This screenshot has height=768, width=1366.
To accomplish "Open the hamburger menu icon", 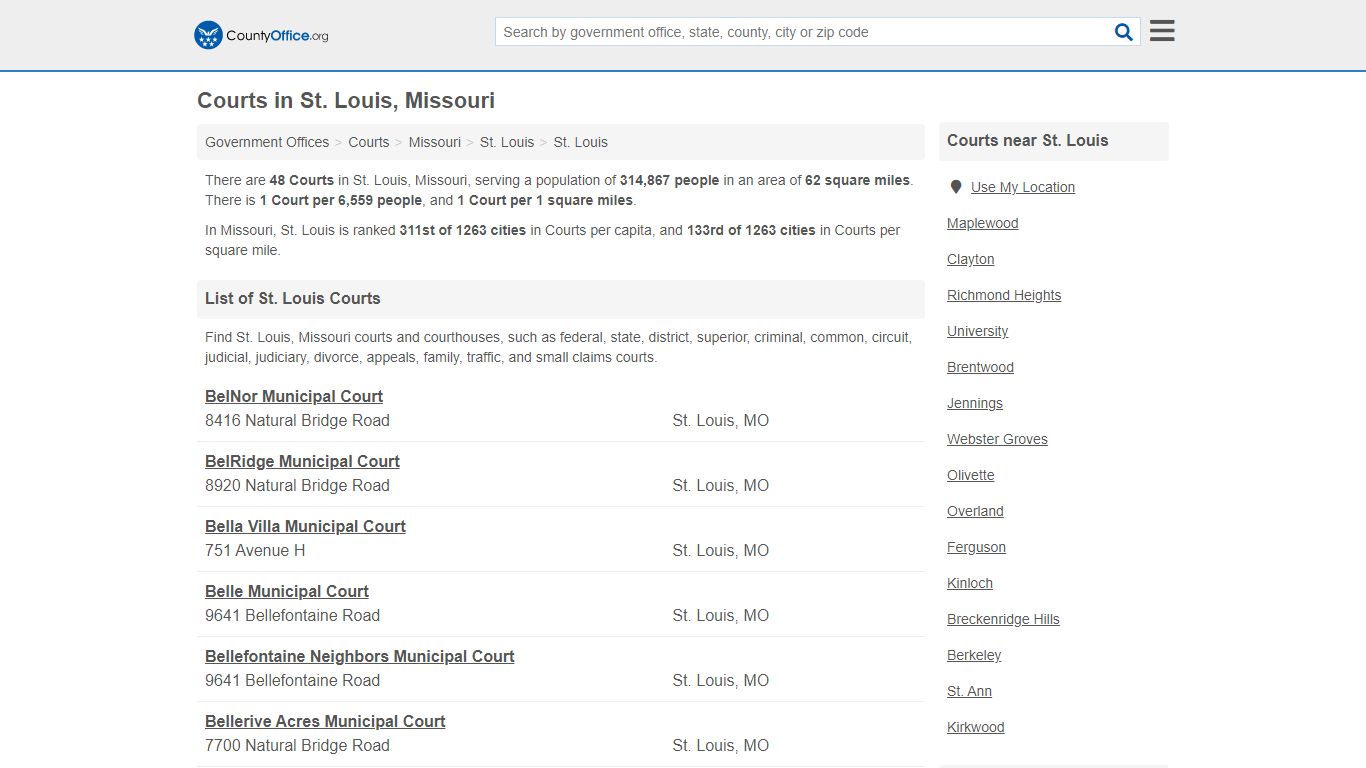I will pyautogui.click(x=1162, y=31).
